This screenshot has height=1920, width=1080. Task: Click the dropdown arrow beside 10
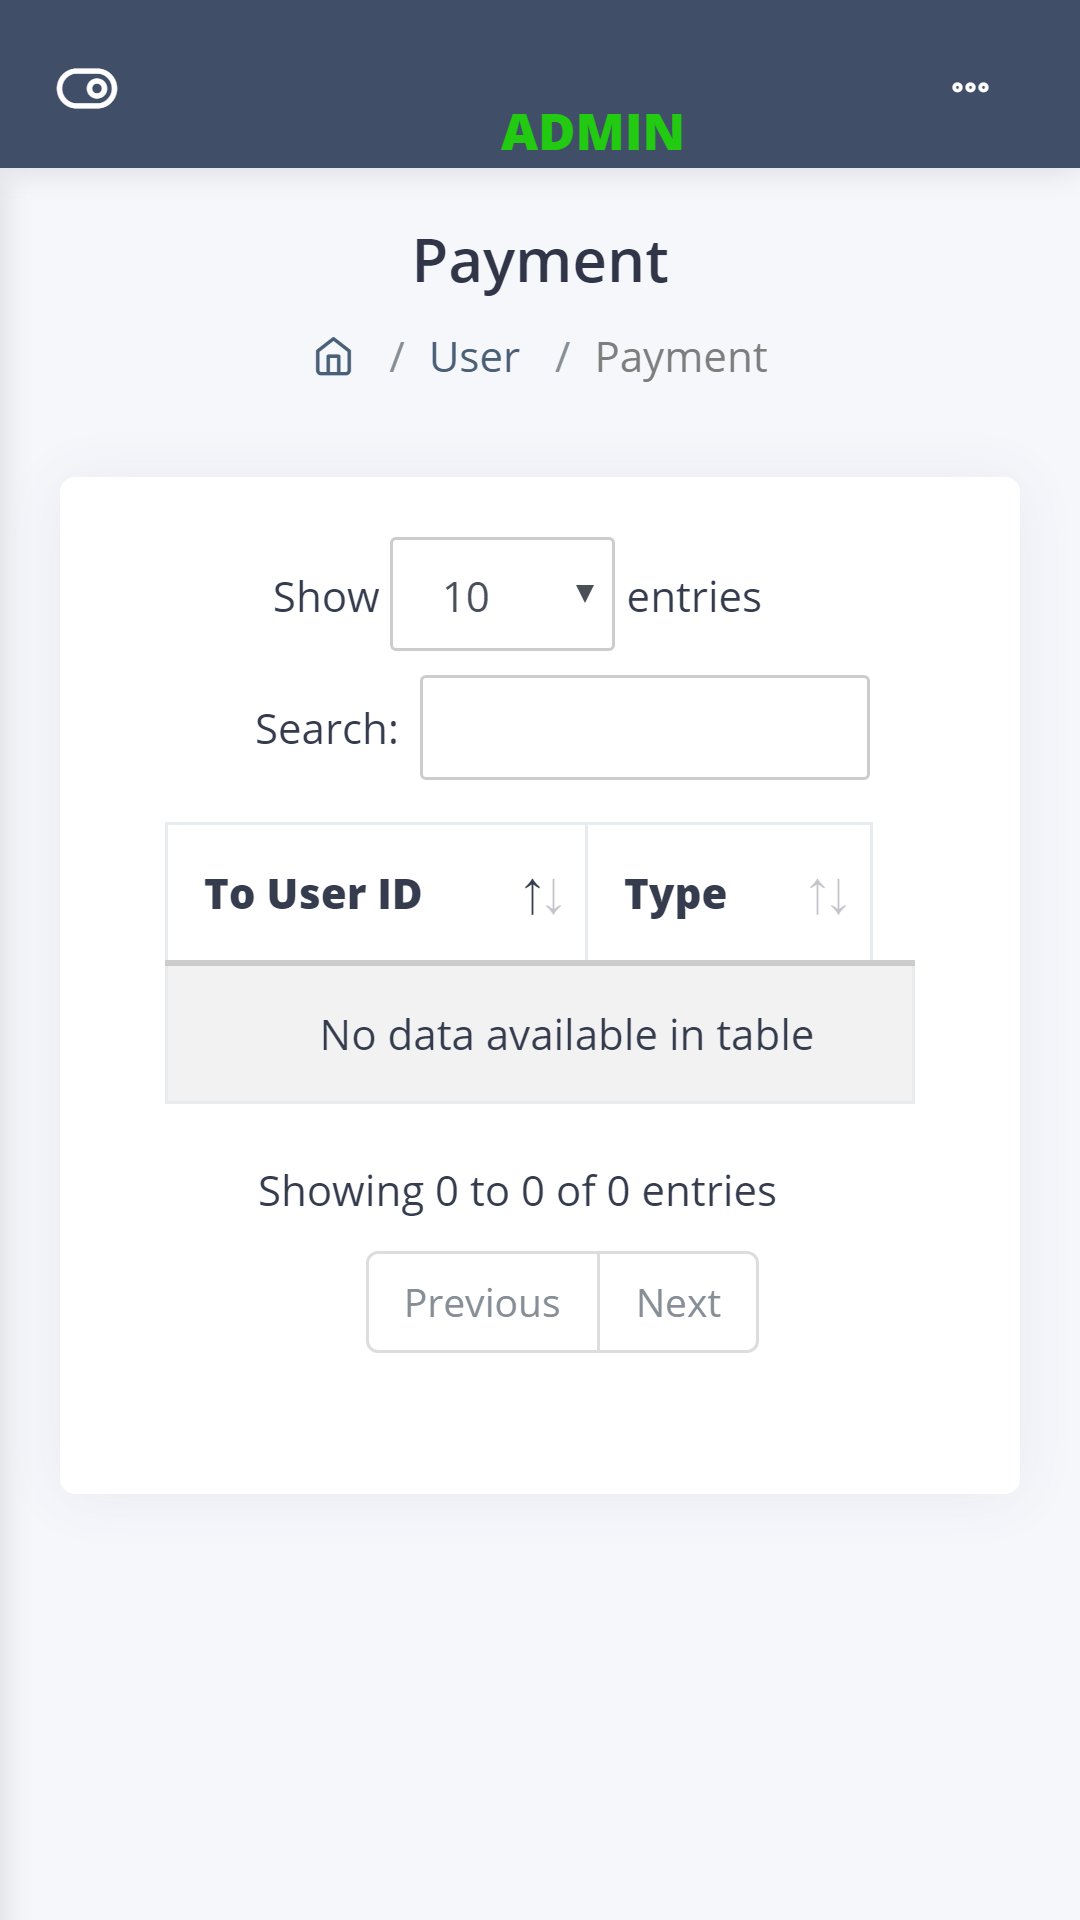(x=585, y=594)
